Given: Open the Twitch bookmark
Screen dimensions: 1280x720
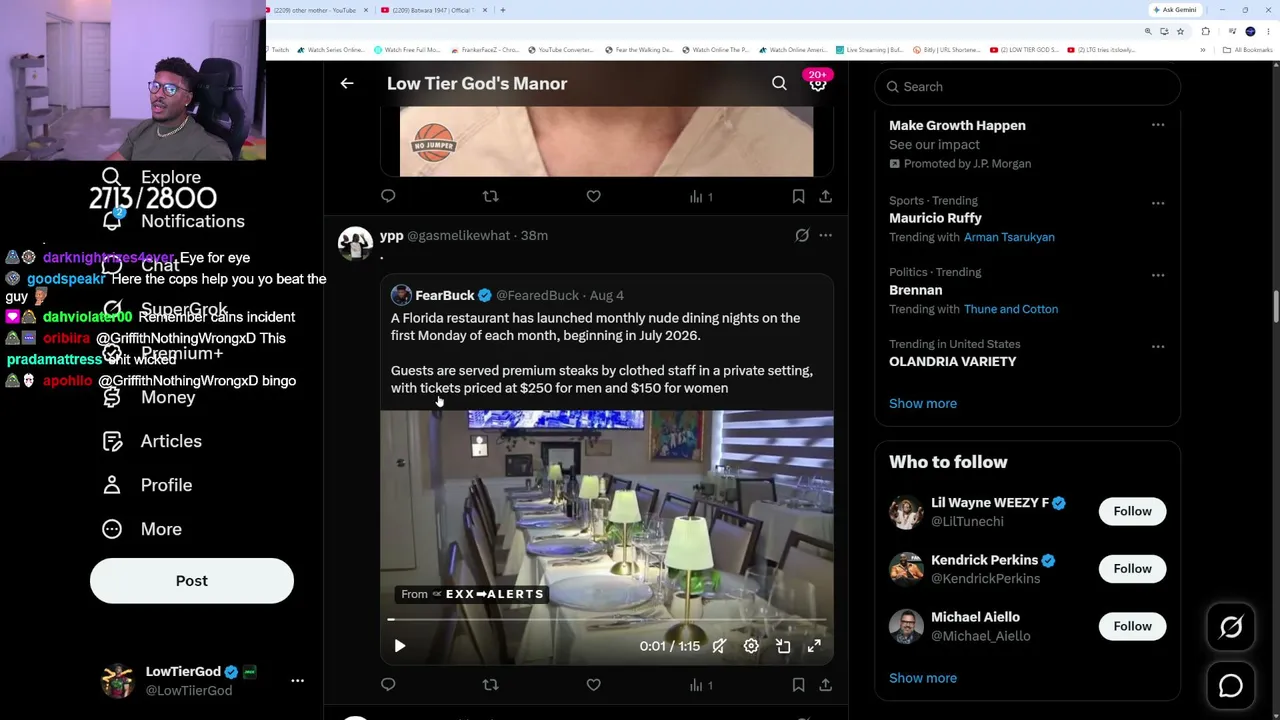Looking at the screenshot, I should click(x=278, y=50).
